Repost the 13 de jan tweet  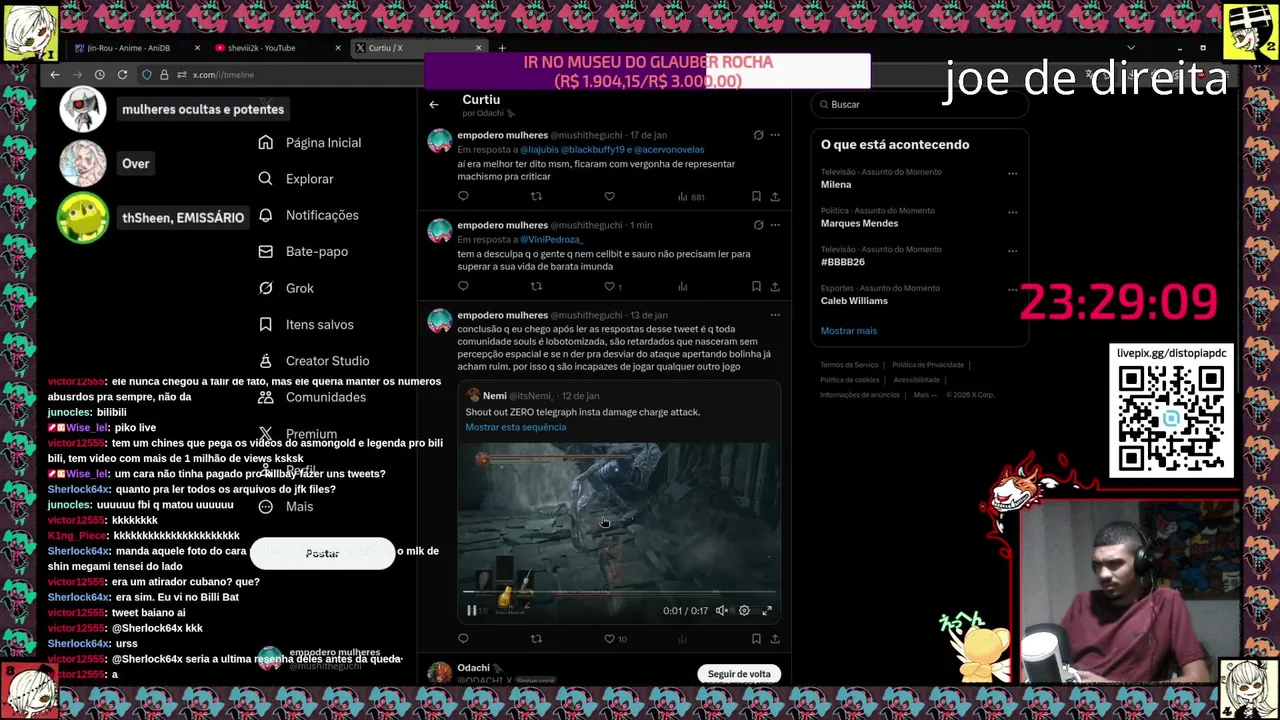[536, 639]
